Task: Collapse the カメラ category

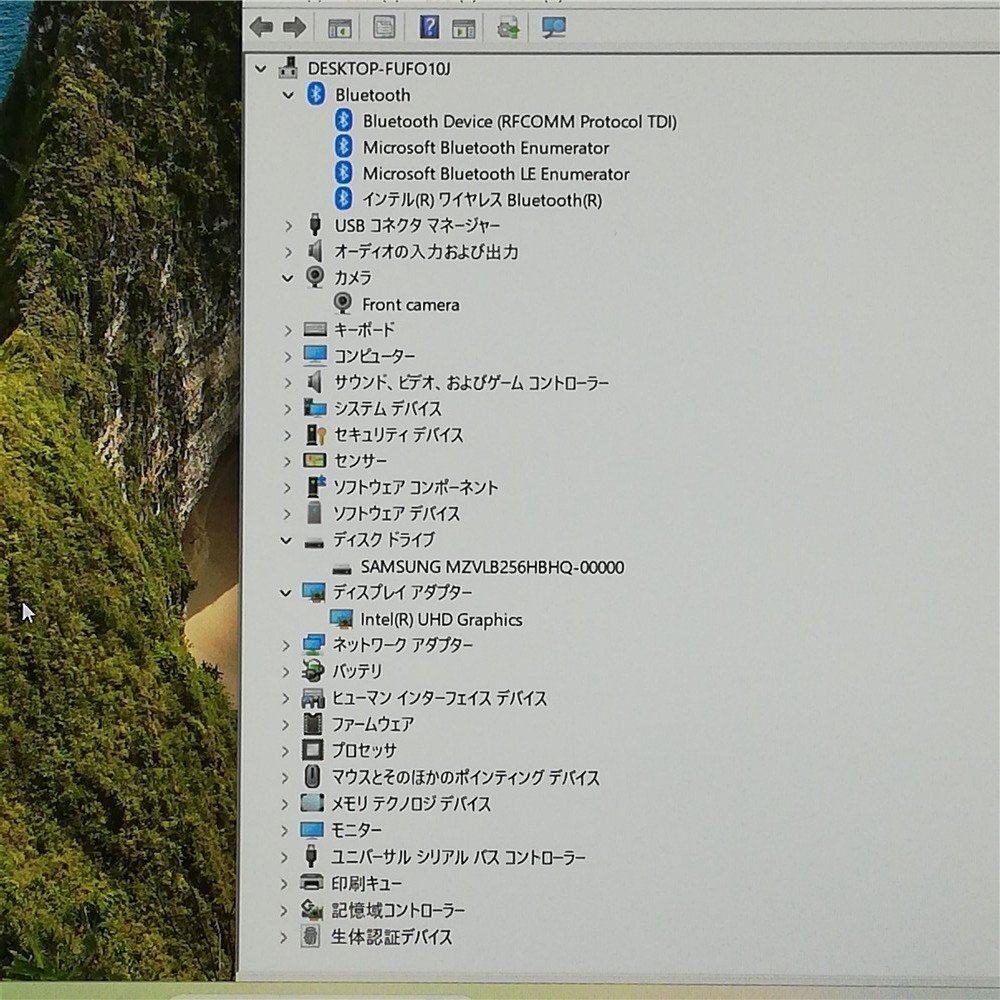Action: pos(288,278)
